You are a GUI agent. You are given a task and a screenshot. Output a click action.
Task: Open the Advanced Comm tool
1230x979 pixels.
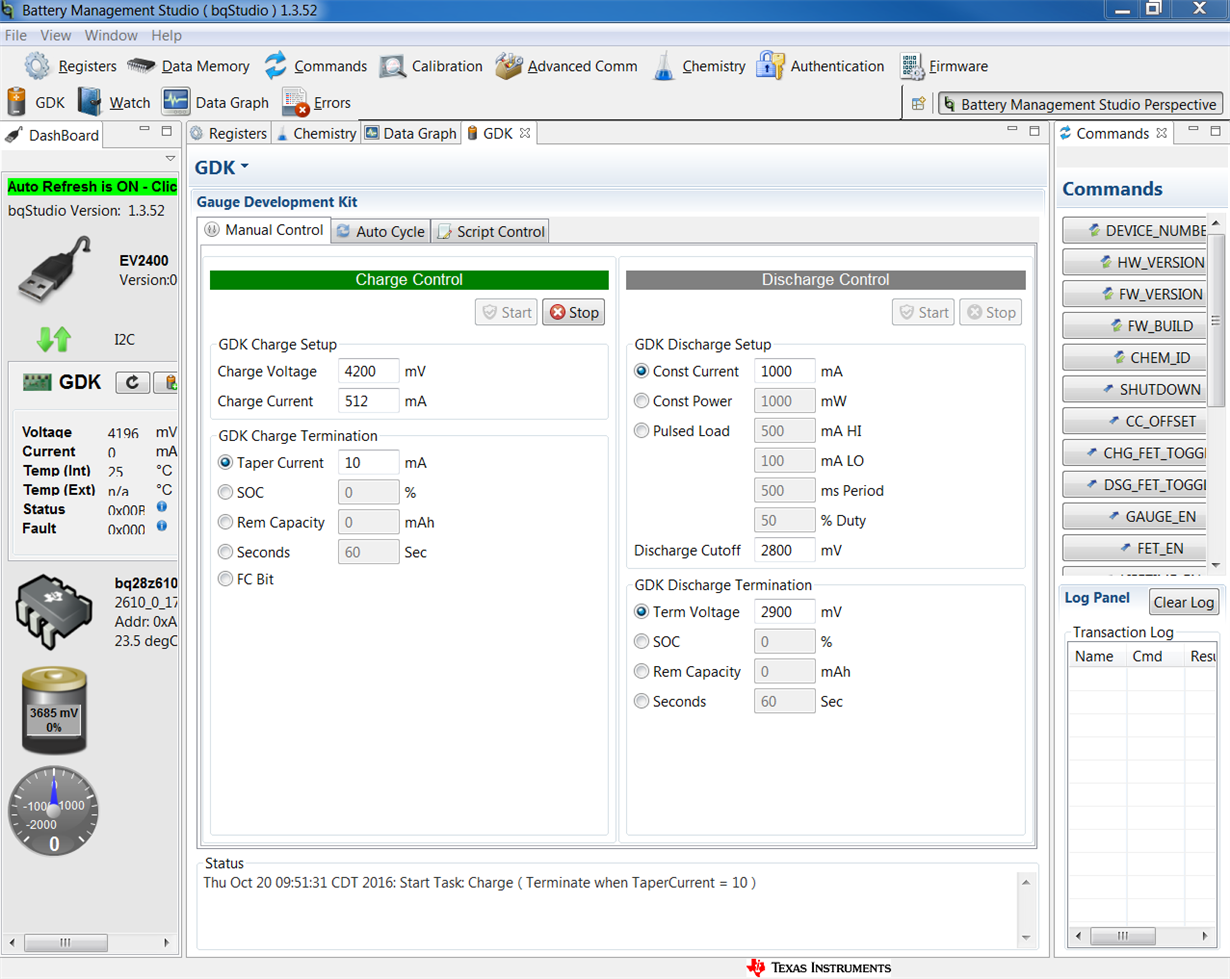click(566, 66)
